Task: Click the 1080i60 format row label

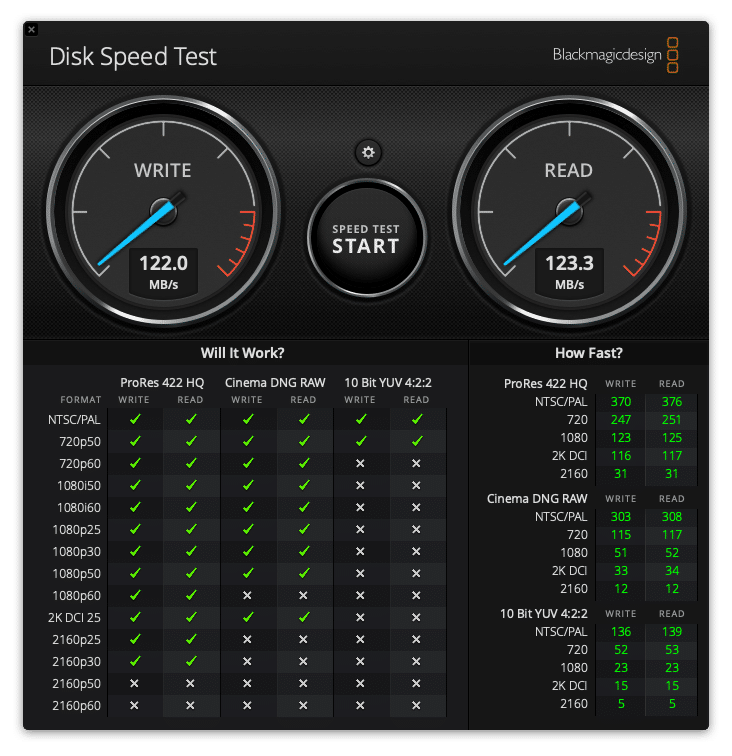Action: [79, 508]
